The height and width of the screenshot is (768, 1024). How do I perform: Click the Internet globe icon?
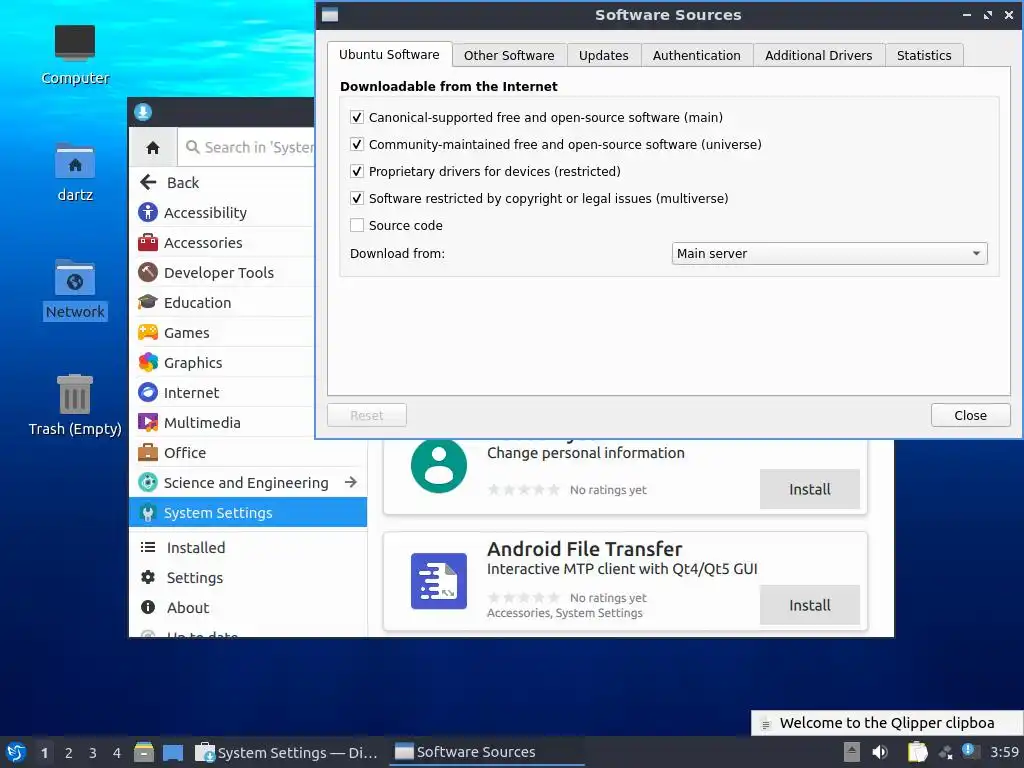[148, 392]
